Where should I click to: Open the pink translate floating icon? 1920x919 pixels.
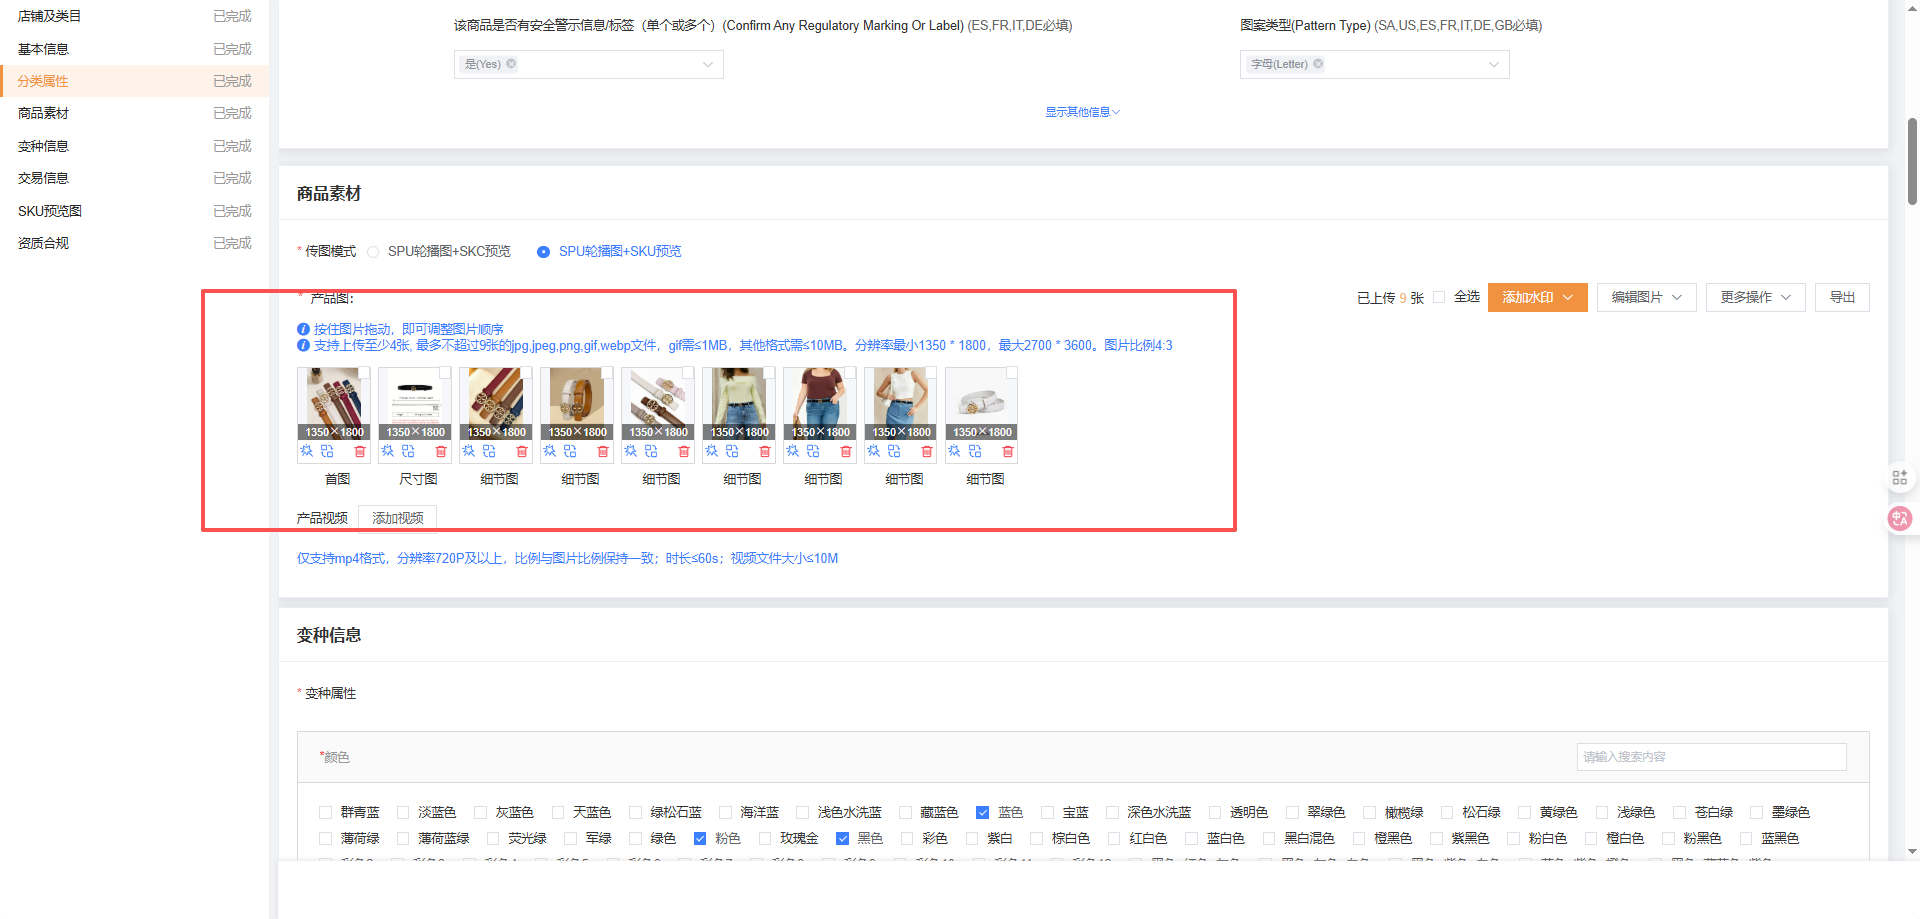coord(1899,518)
